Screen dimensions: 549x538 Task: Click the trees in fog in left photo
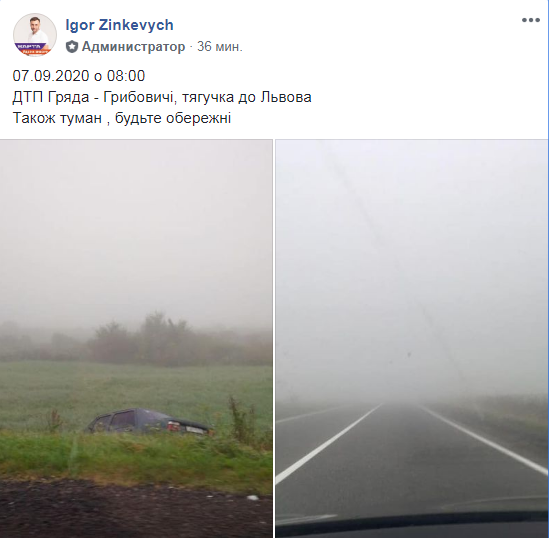(x=140, y=340)
